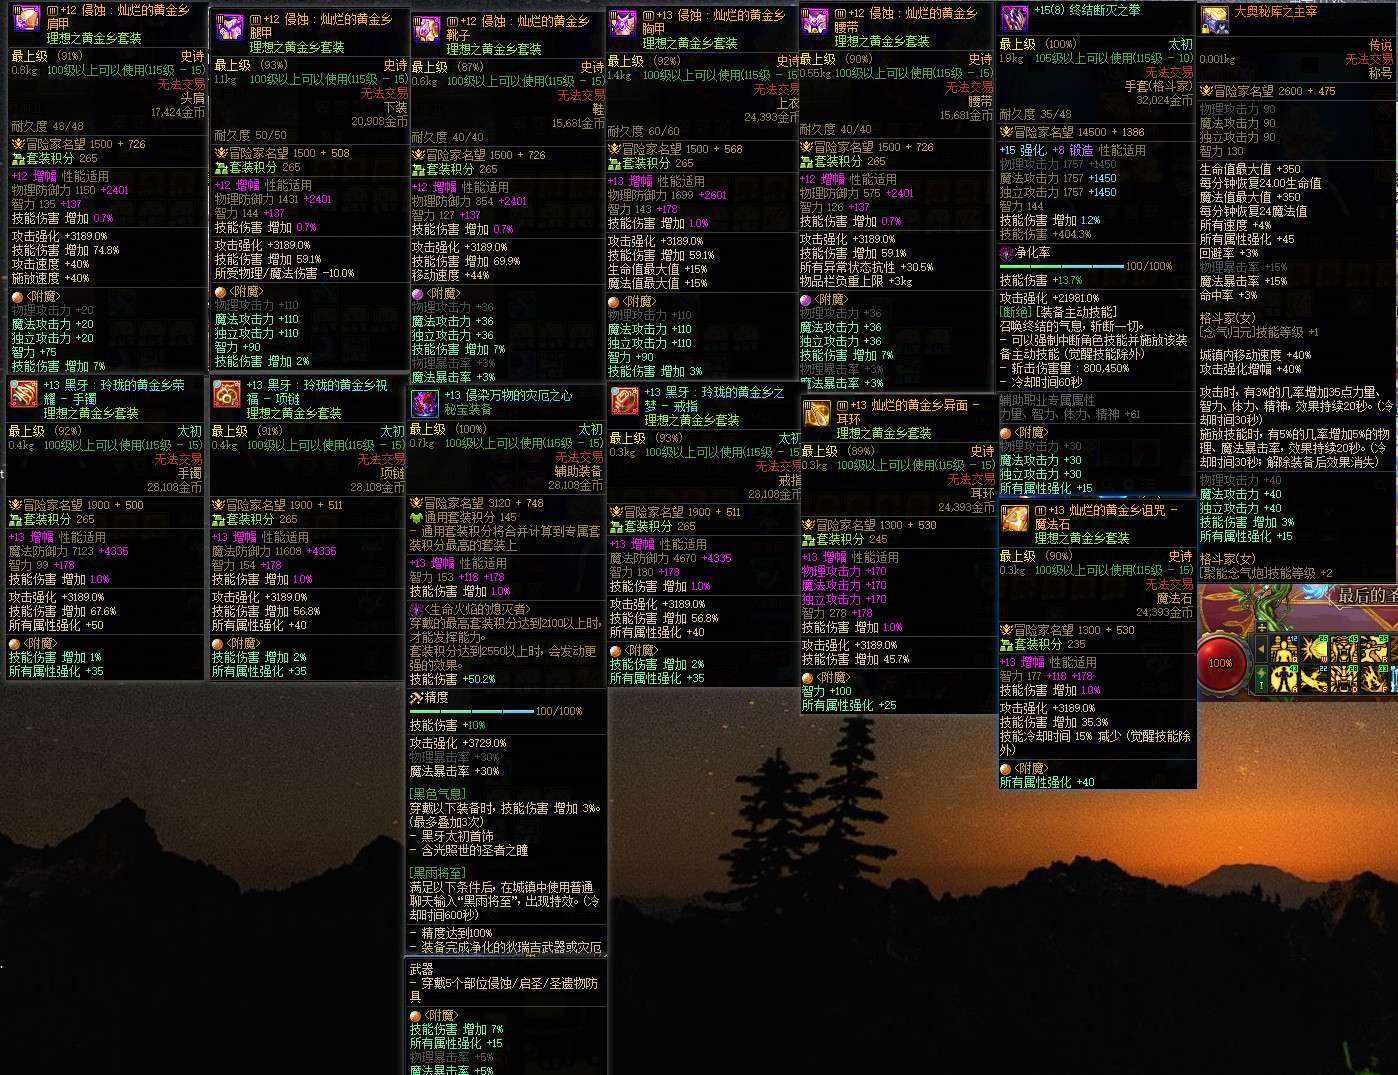Click the 腿甲 leg armor item icon
This screenshot has width=1398, height=1075.
(x=231, y=27)
